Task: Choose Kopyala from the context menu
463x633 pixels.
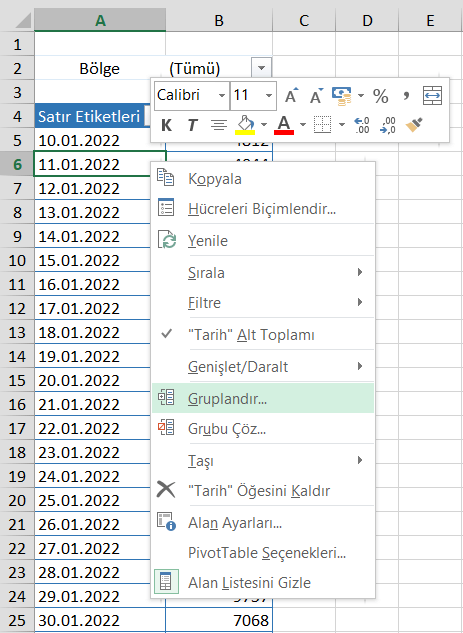Action: pyautogui.click(x=263, y=178)
